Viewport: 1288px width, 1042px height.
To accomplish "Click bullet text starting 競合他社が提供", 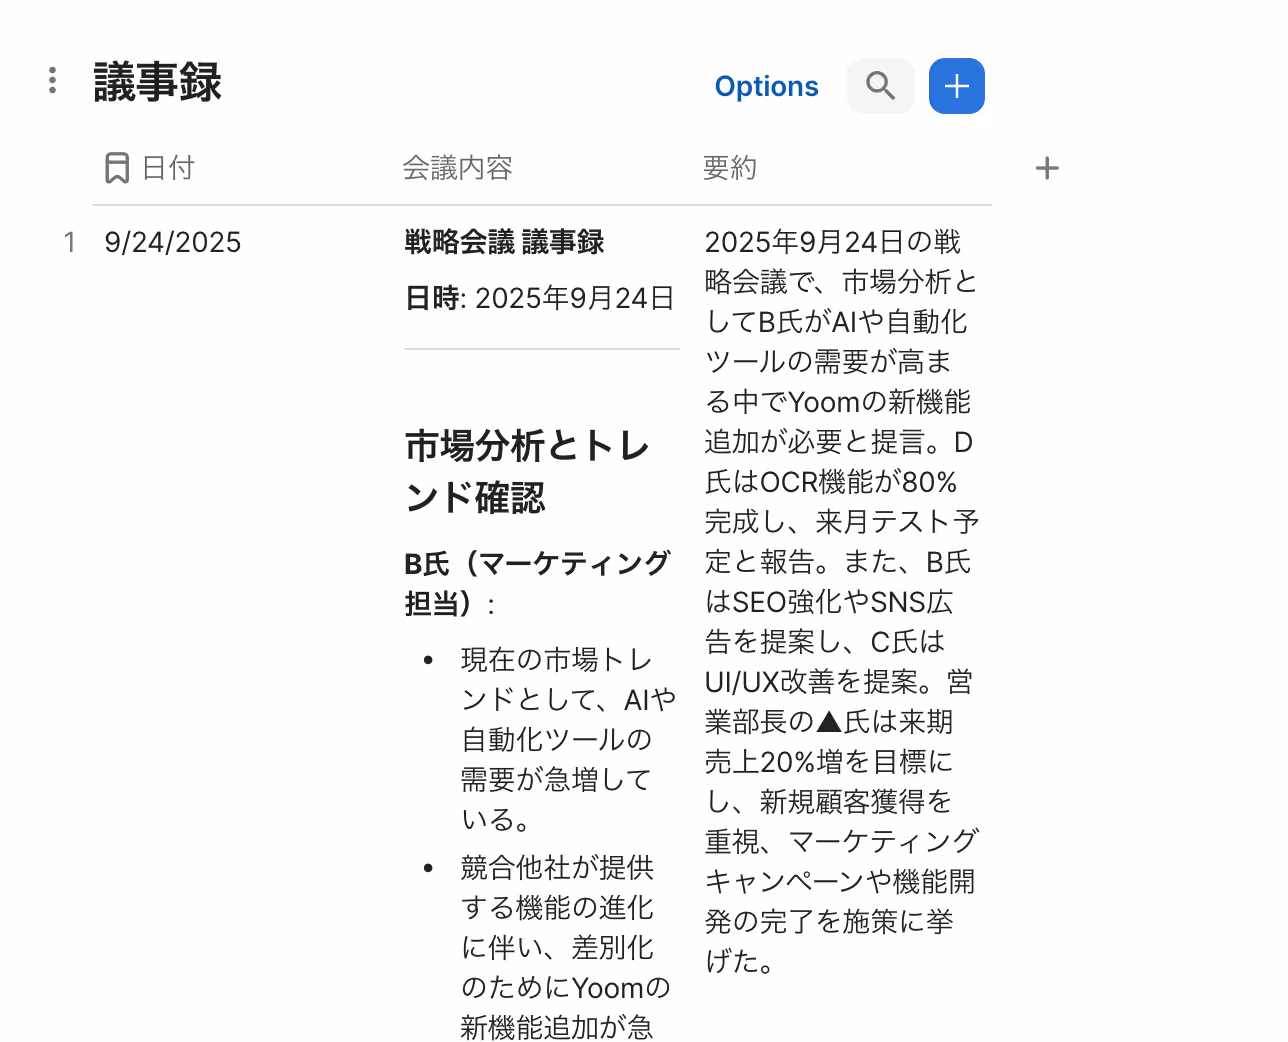I will 565,946.
